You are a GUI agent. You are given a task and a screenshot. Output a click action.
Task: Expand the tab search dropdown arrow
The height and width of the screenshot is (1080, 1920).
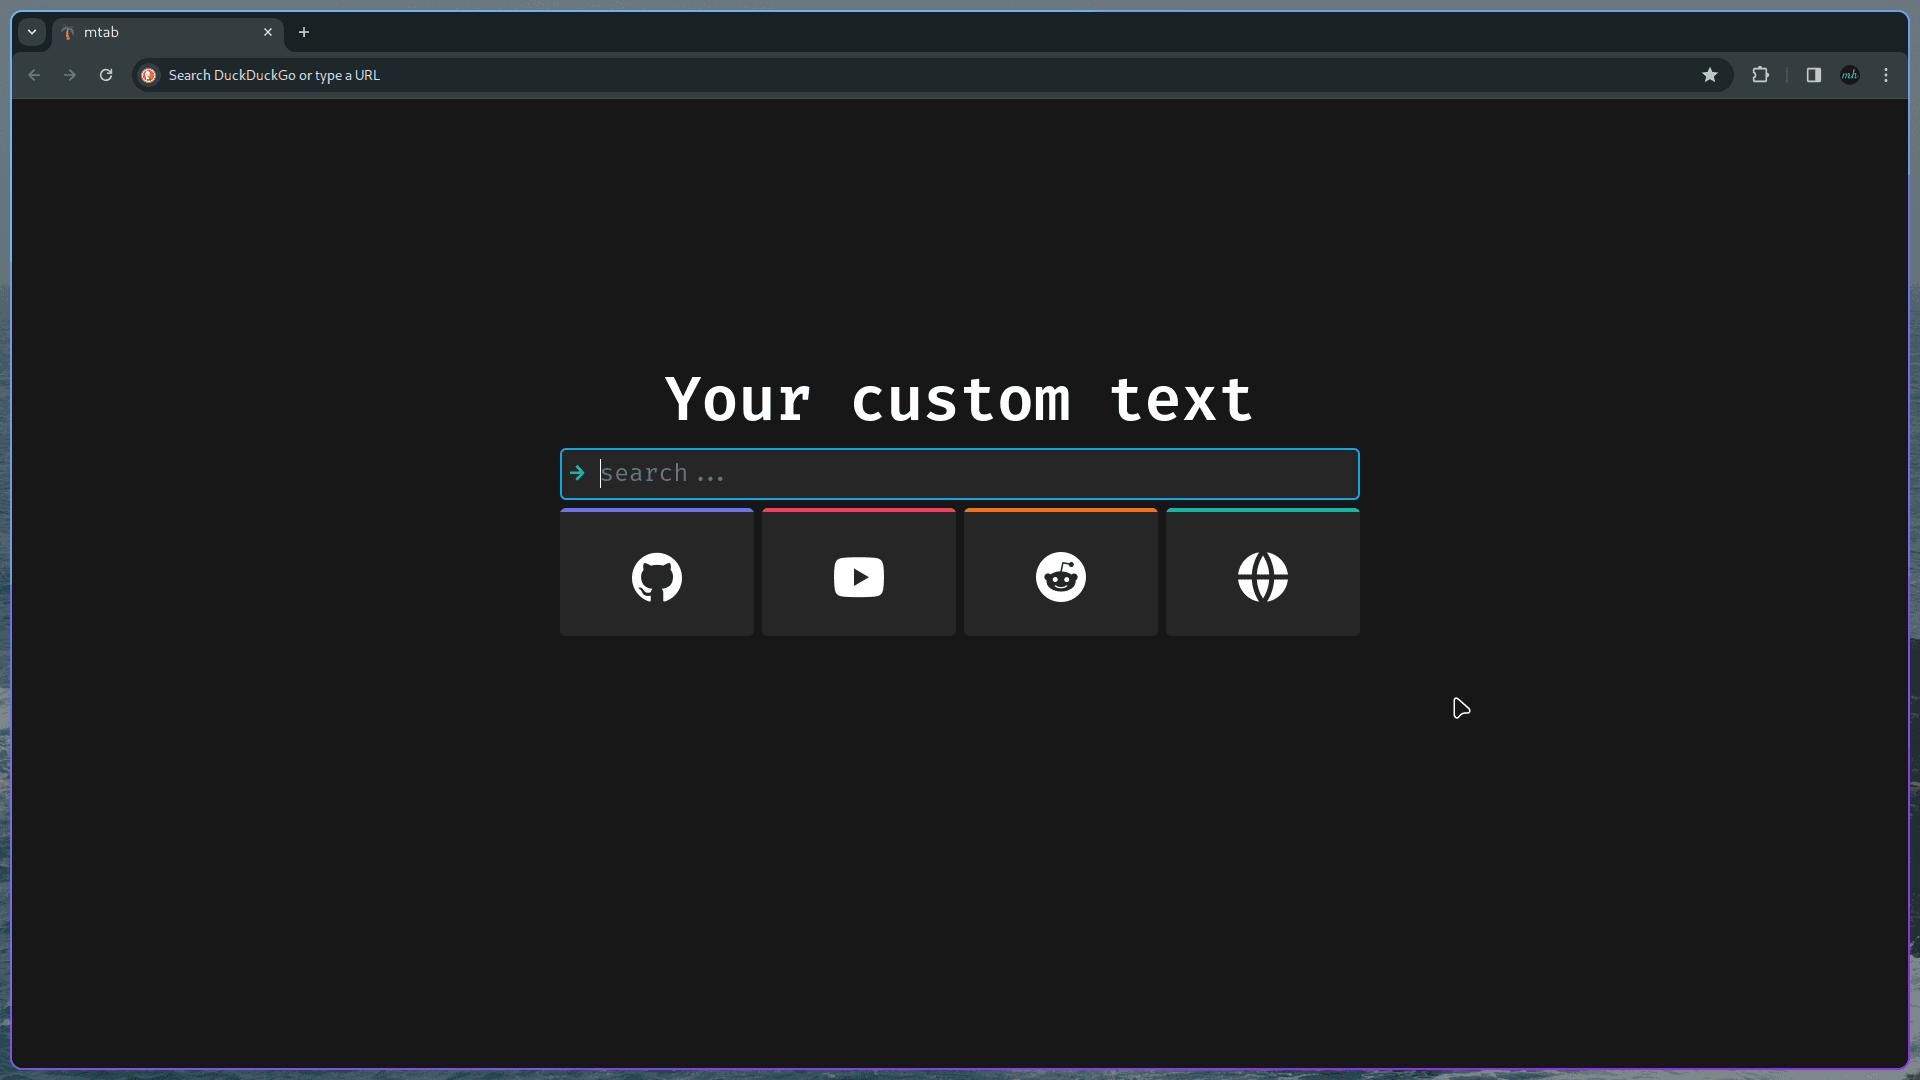[32, 32]
